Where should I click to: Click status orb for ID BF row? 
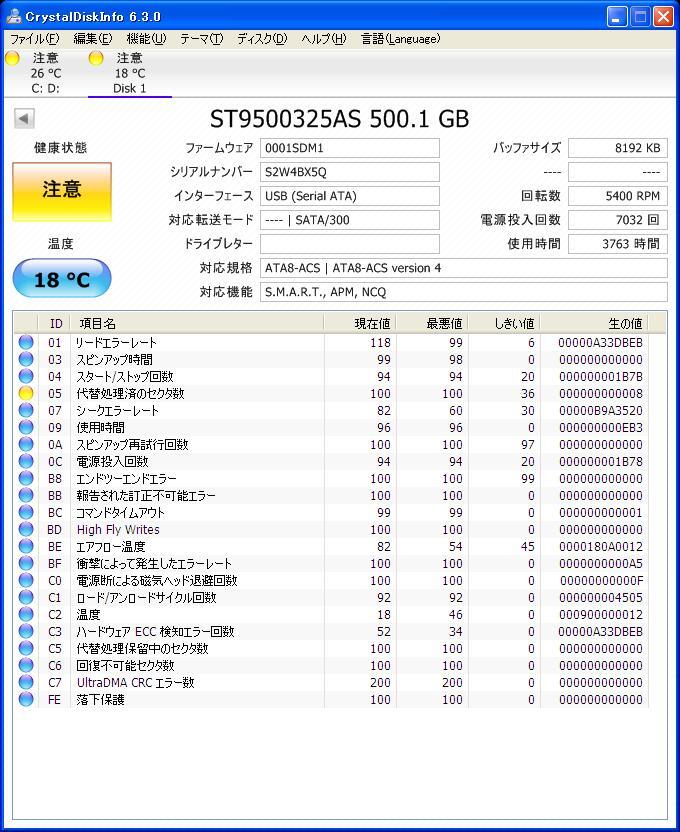pyautogui.click(x=26, y=563)
